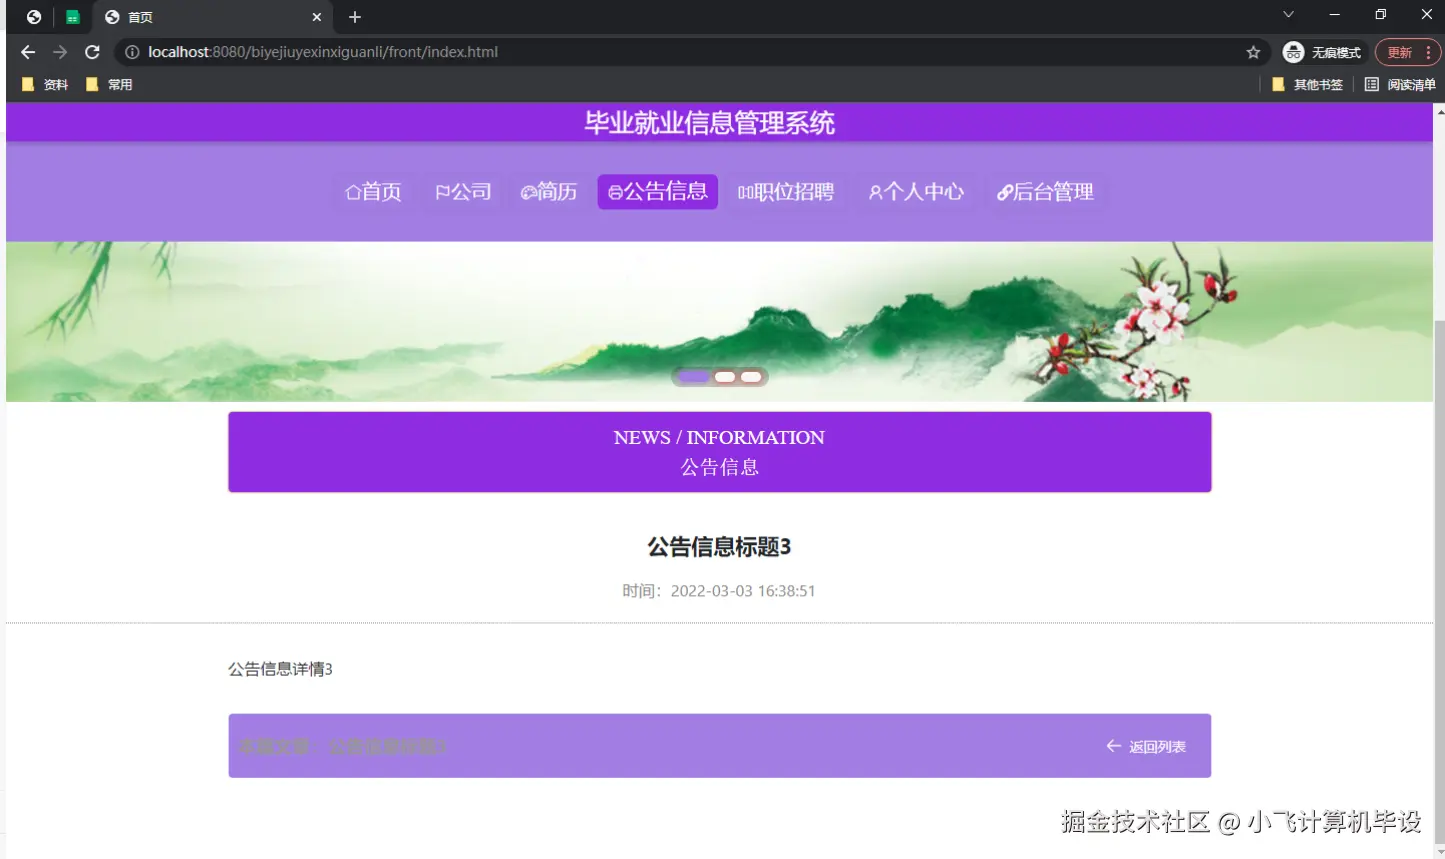Viewport: 1445px width, 859px height.
Task: Open the tab search dropdown chevron
Action: (x=1288, y=15)
